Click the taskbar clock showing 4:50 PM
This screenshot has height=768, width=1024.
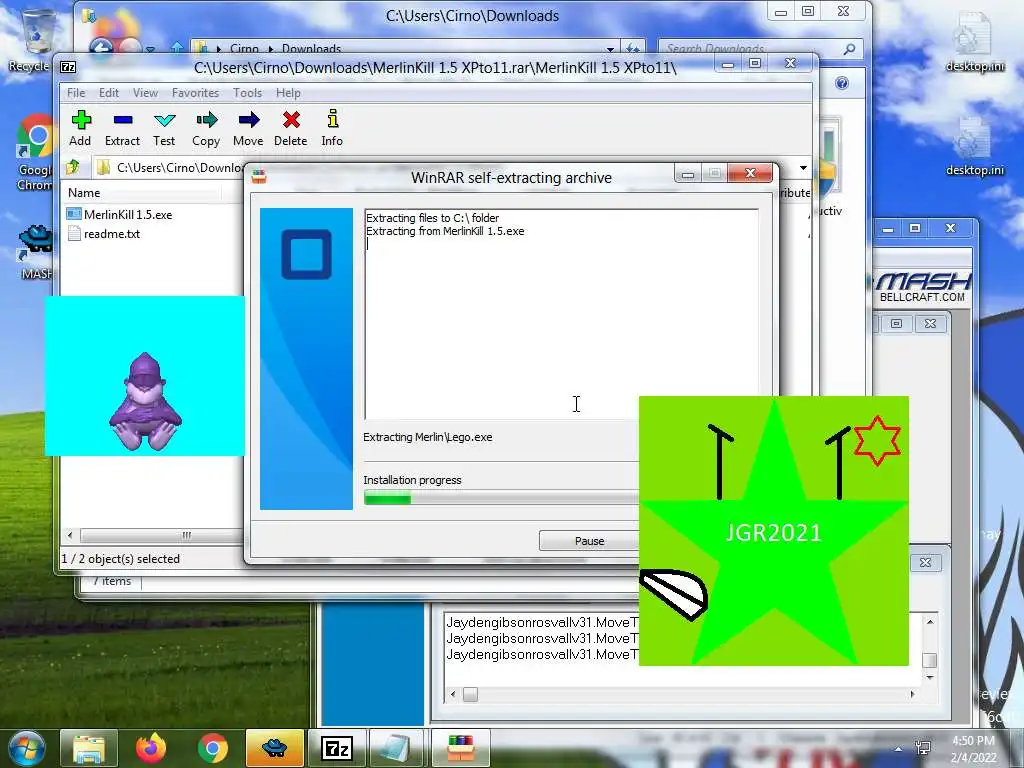click(x=973, y=749)
